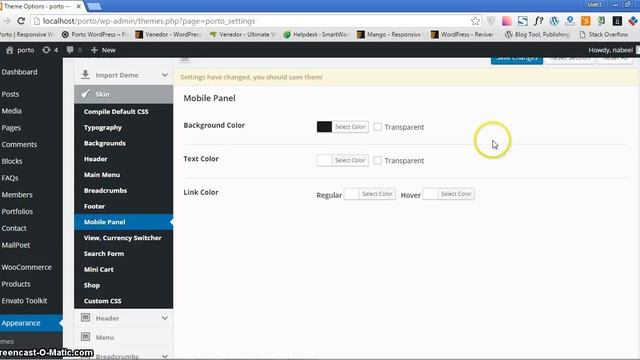
Task: Expand the Import Demo section chevron
Action: click(x=164, y=75)
